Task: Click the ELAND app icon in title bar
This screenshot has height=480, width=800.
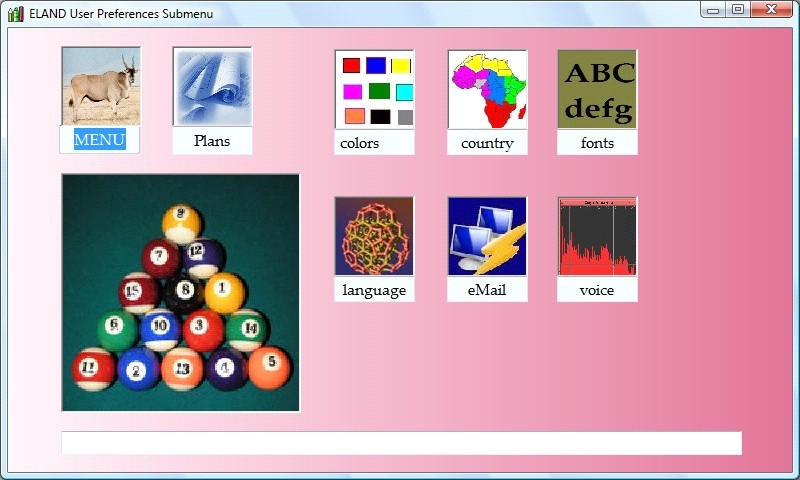Action: [15, 14]
